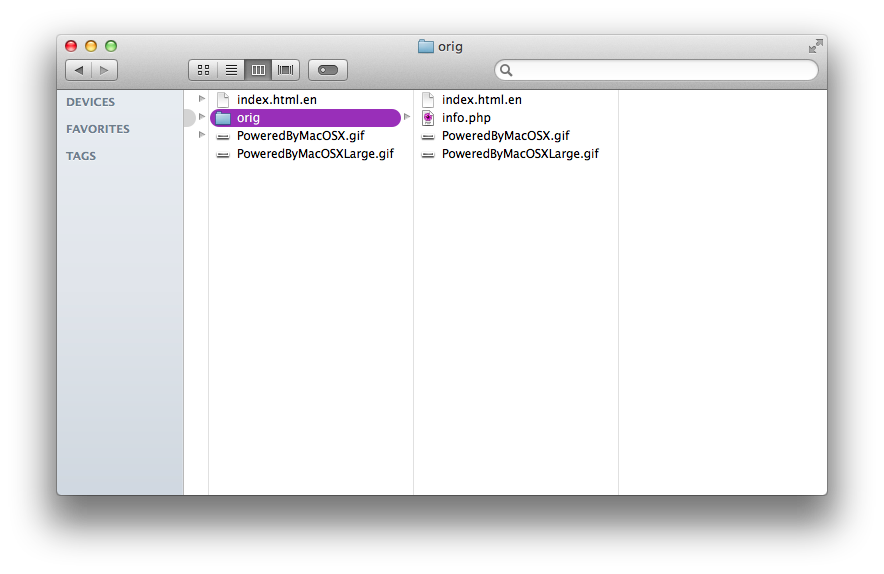Switch to Cover Flow view
This screenshot has width=884, height=574.
tap(286, 70)
